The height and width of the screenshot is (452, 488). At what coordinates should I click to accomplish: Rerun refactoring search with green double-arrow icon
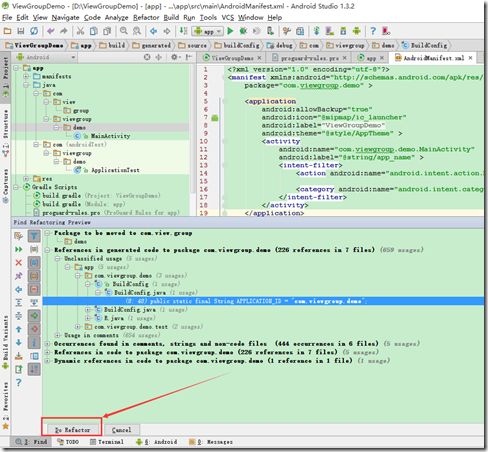(19, 249)
